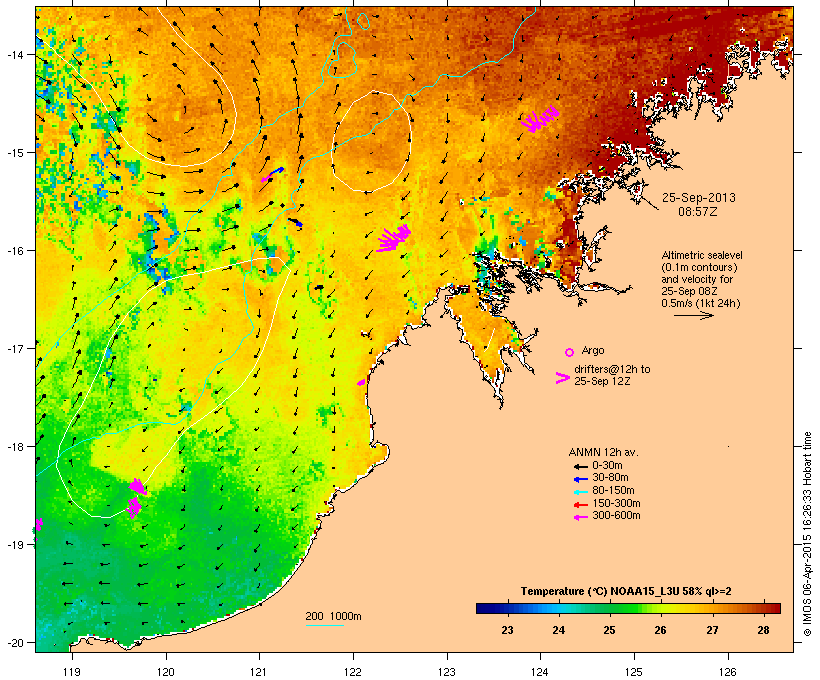Click the longitude axis label 126
820x680 pixels.
click(x=728, y=672)
